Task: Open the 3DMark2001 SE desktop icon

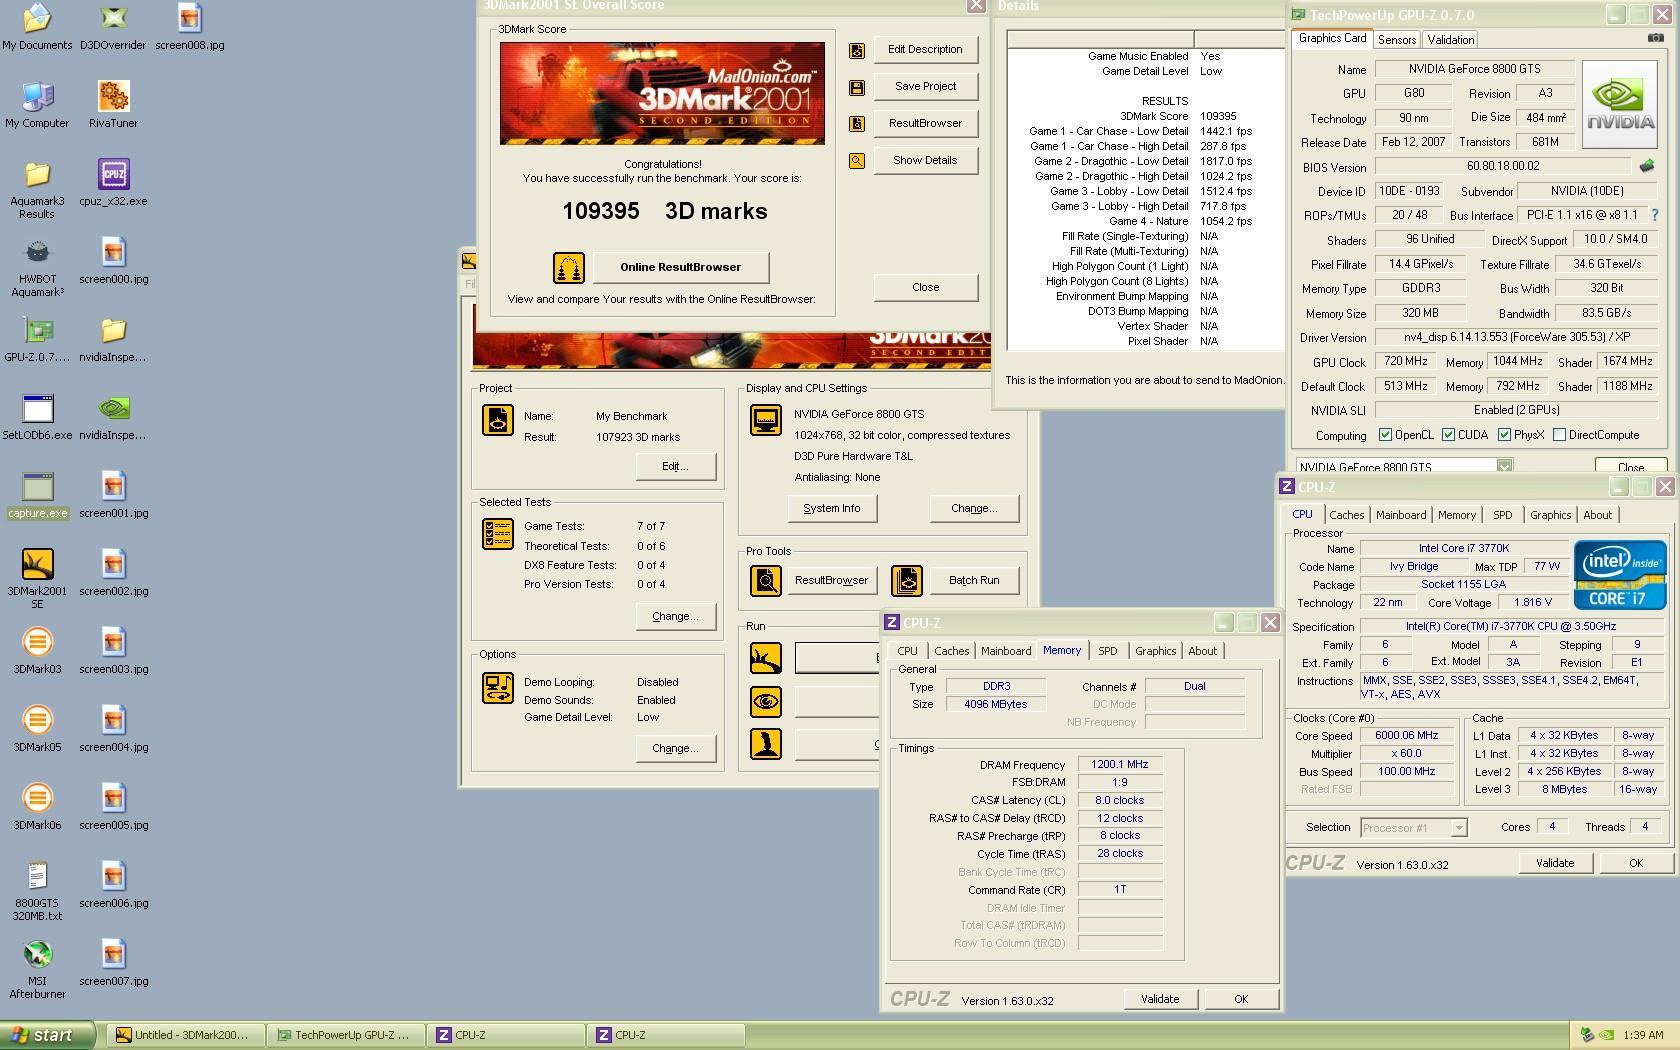Action: [x=37, y=565]
